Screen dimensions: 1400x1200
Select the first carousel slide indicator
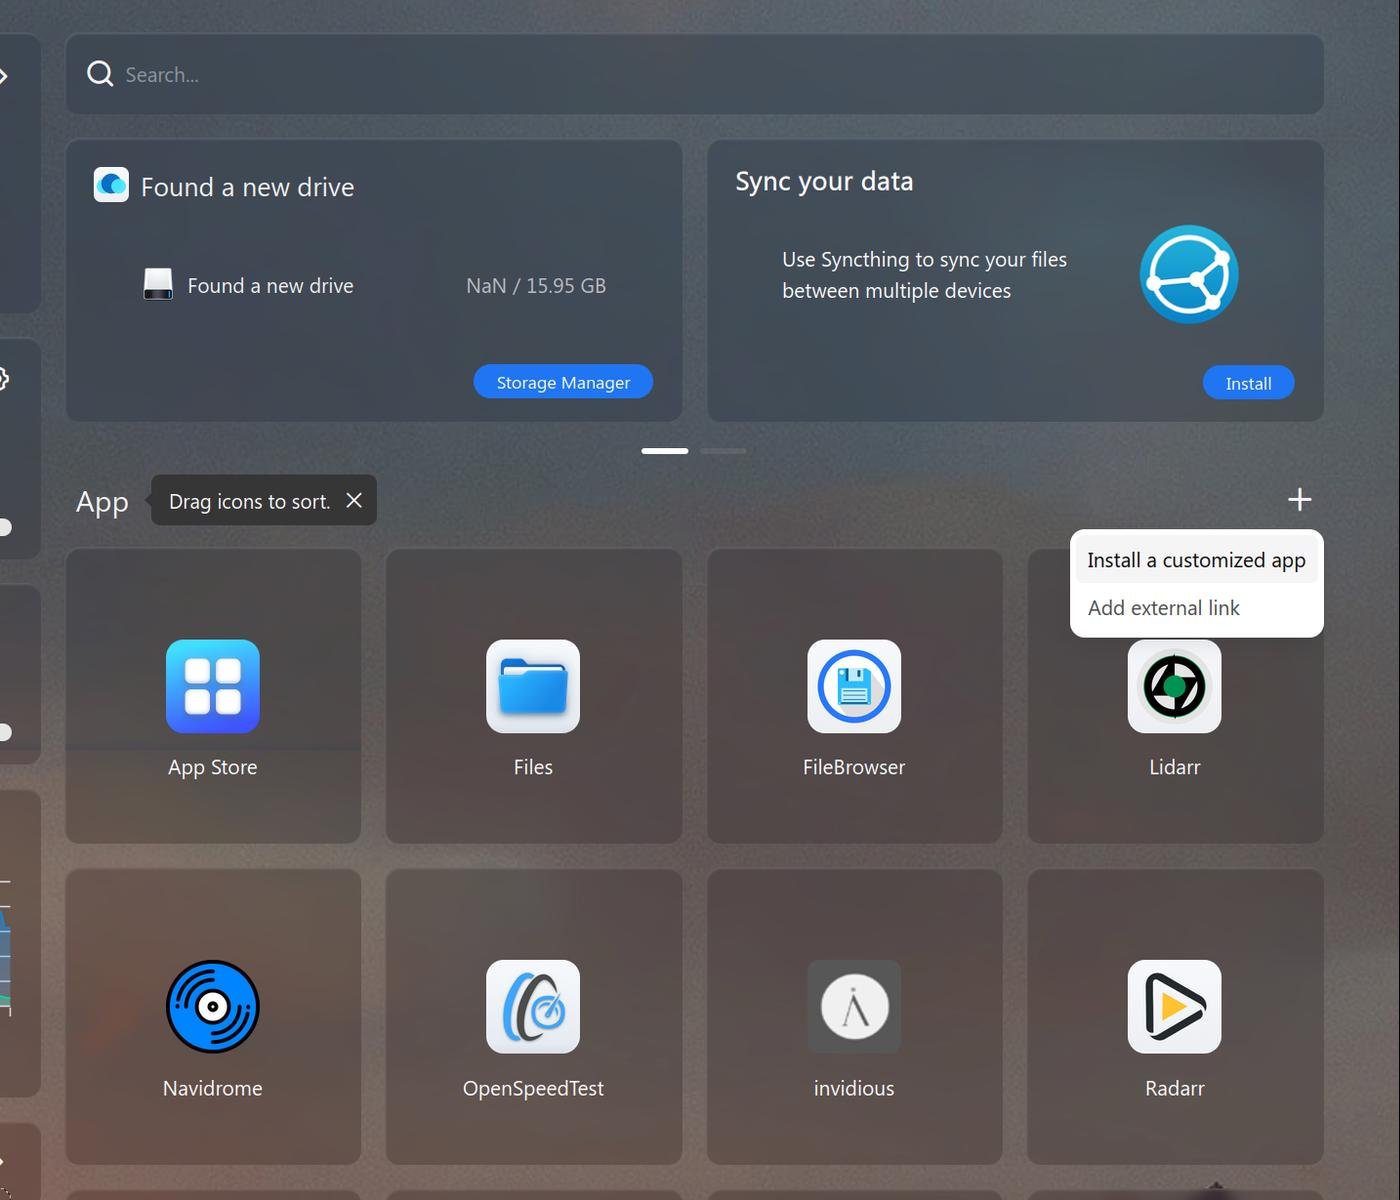664,451
